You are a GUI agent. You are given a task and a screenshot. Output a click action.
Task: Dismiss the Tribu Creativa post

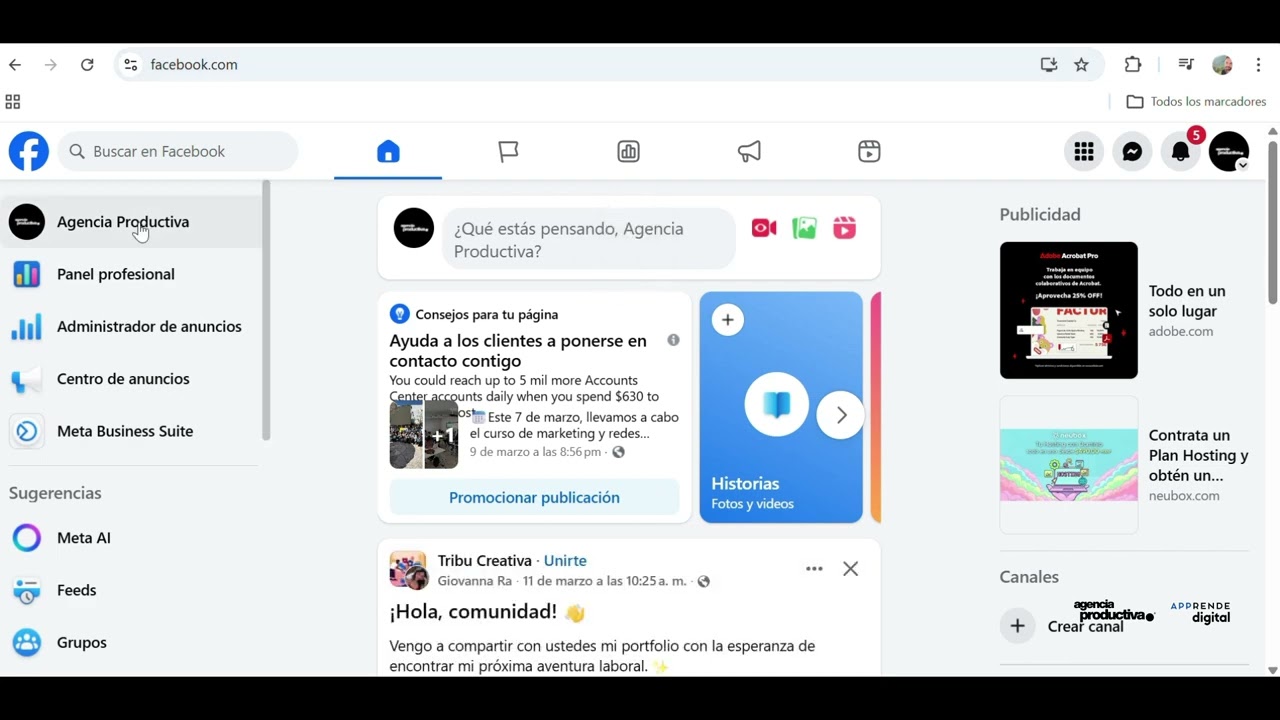(850, 569)
